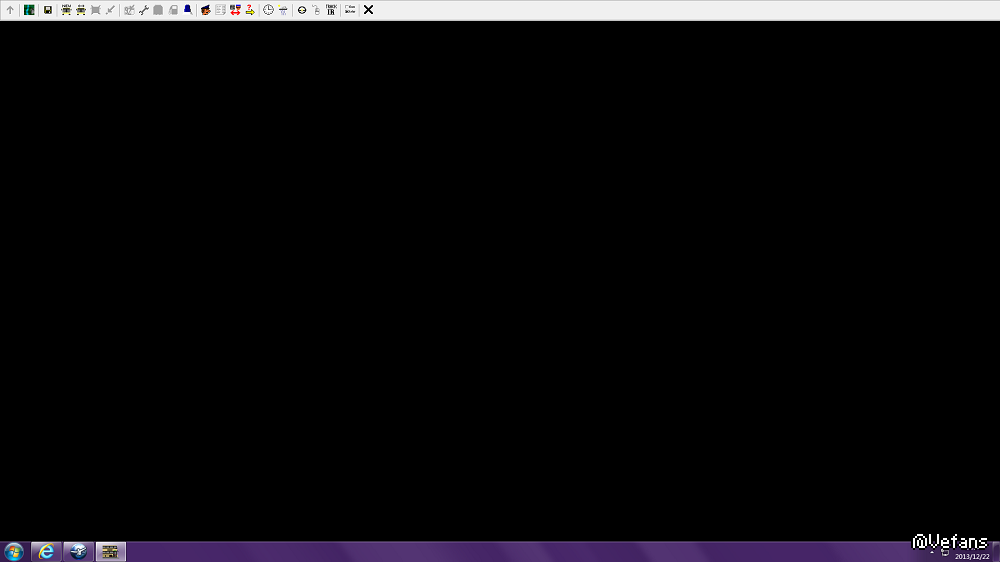Open the green map view icon
The width and height of the screenshot is (1000, 562).
pos(29,10)
